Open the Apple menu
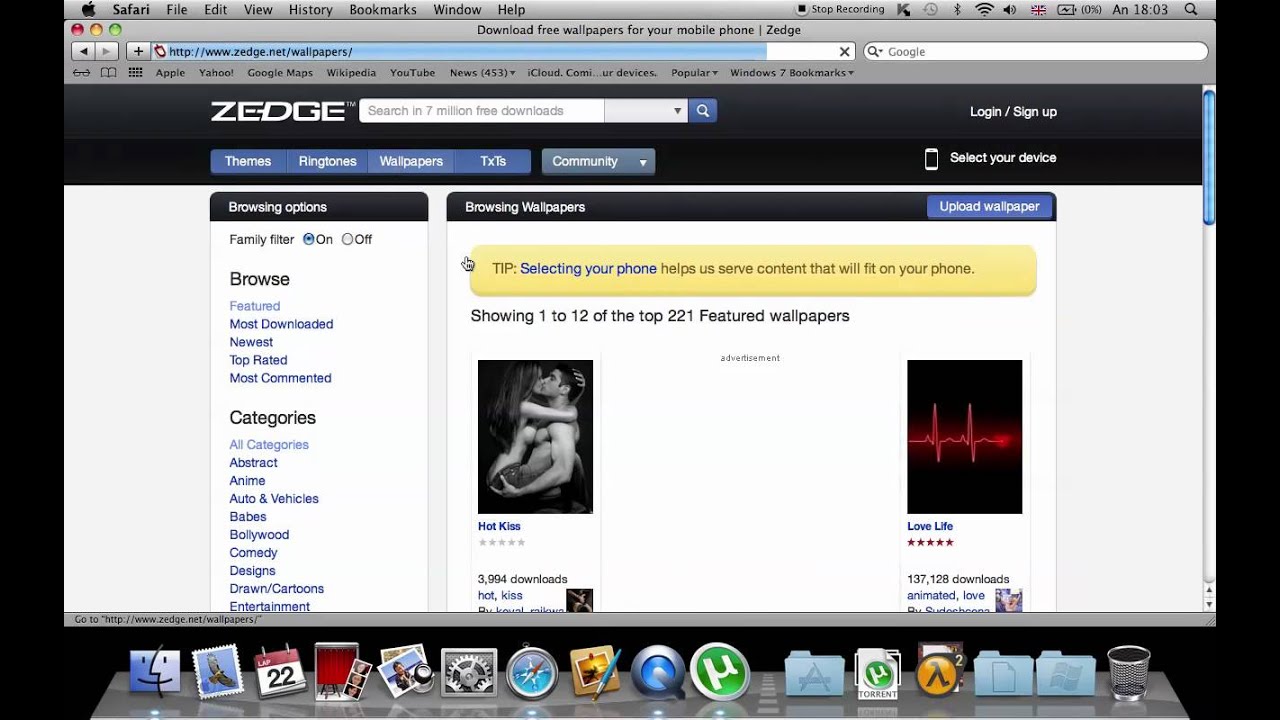The height and width of the screenshot is (720, 1280). [88, 9]
